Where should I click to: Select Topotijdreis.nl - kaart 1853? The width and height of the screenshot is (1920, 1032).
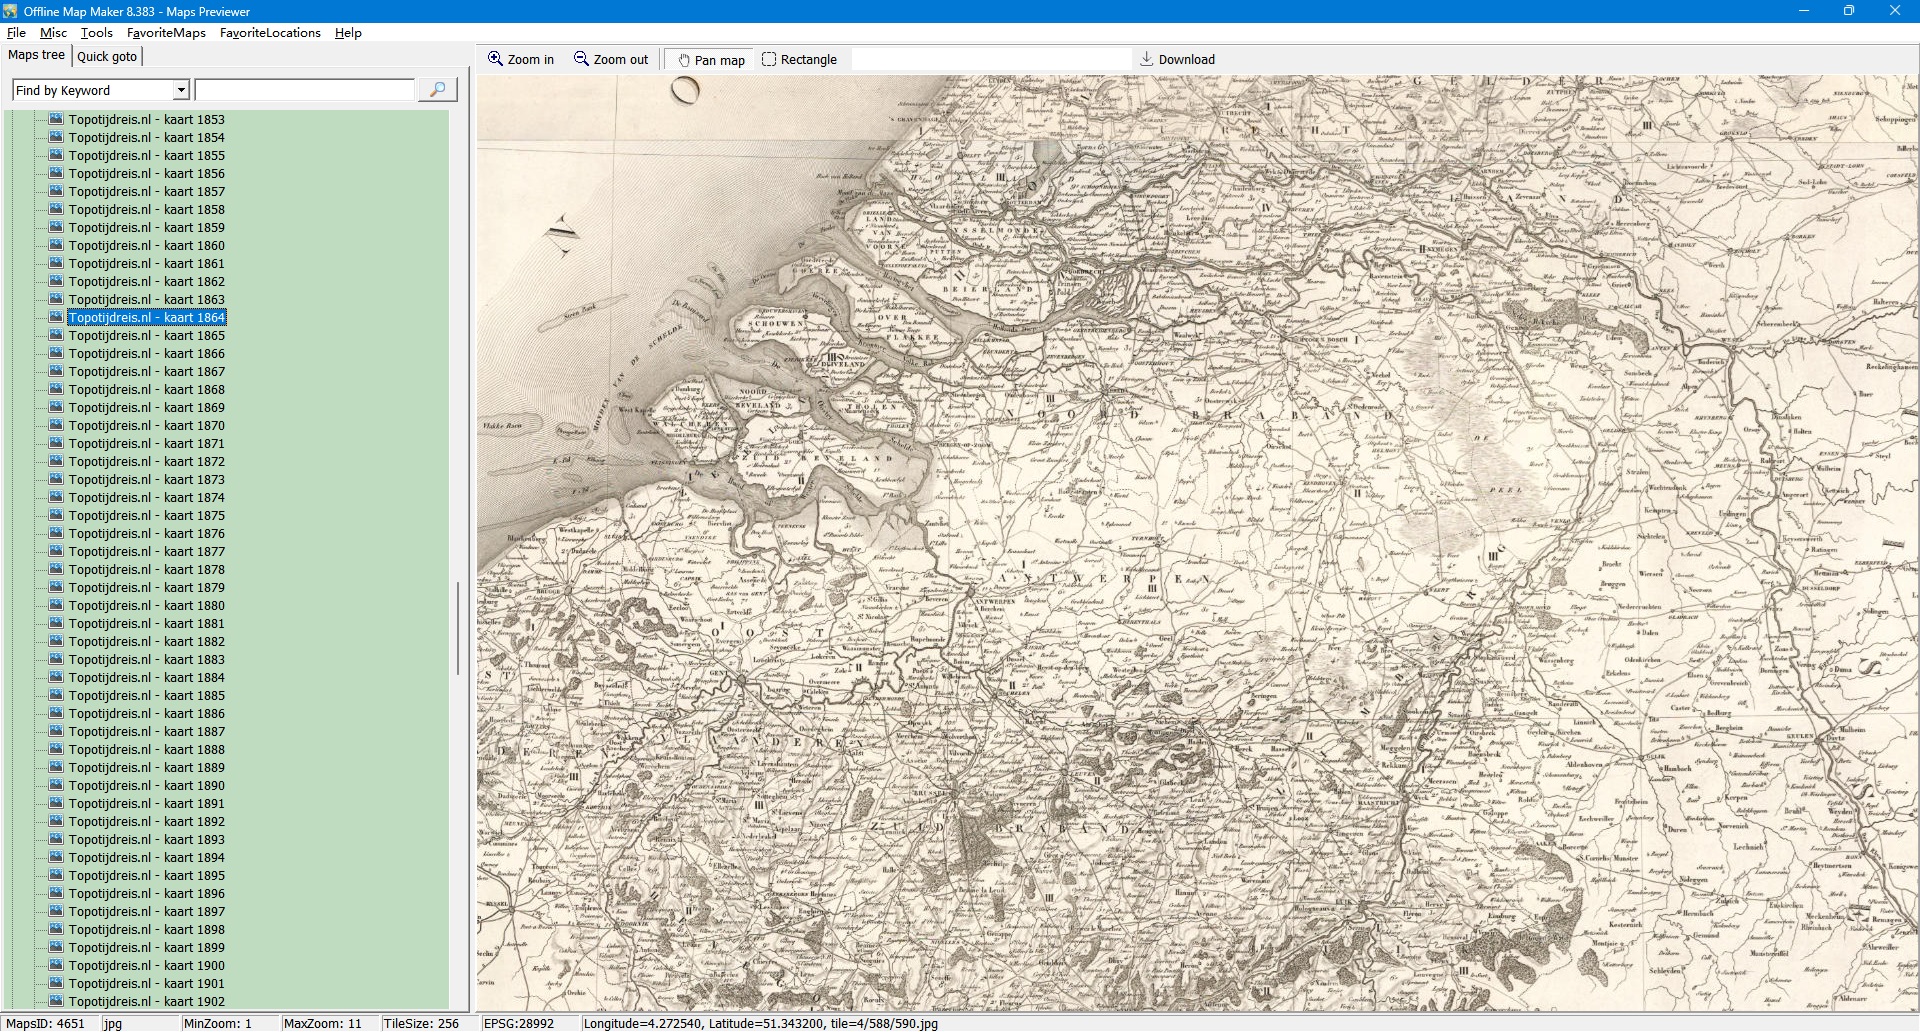[146, 120]
